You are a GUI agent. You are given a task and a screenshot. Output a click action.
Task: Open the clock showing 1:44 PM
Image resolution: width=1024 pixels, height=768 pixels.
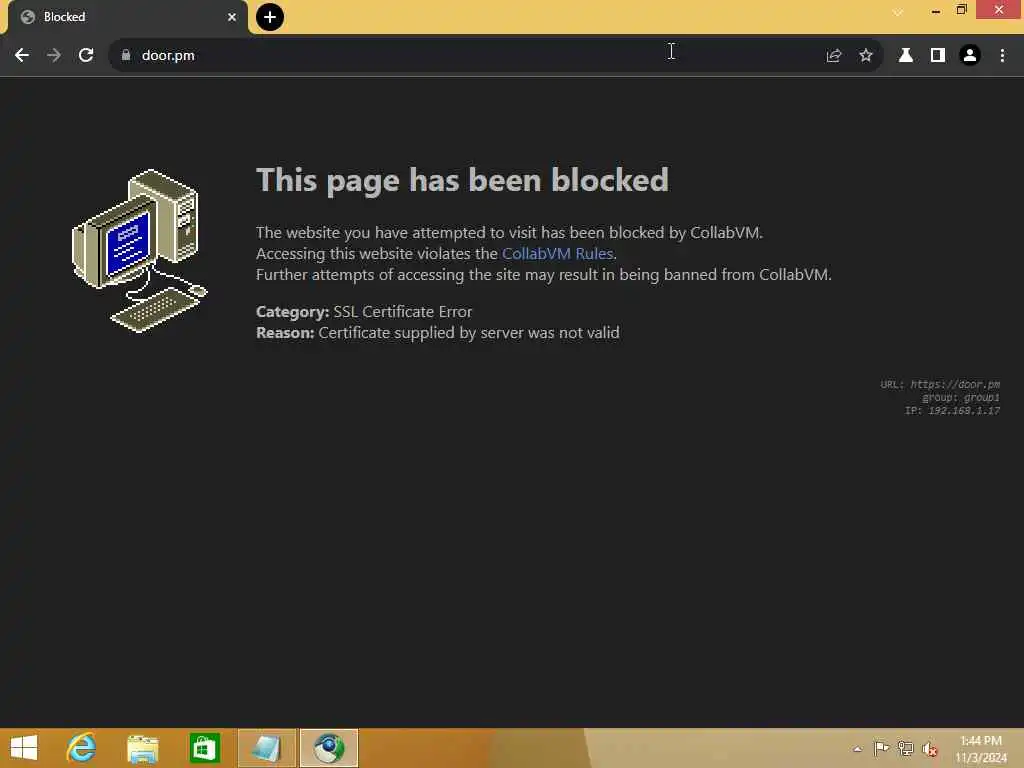tap(981, 749)
